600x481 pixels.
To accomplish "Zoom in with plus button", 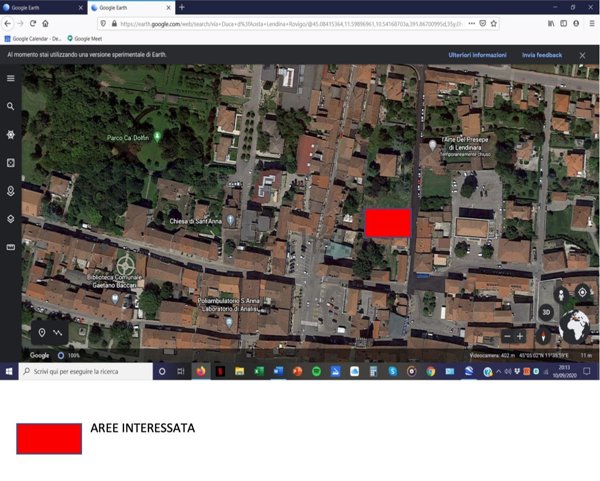I will (520, 337).
